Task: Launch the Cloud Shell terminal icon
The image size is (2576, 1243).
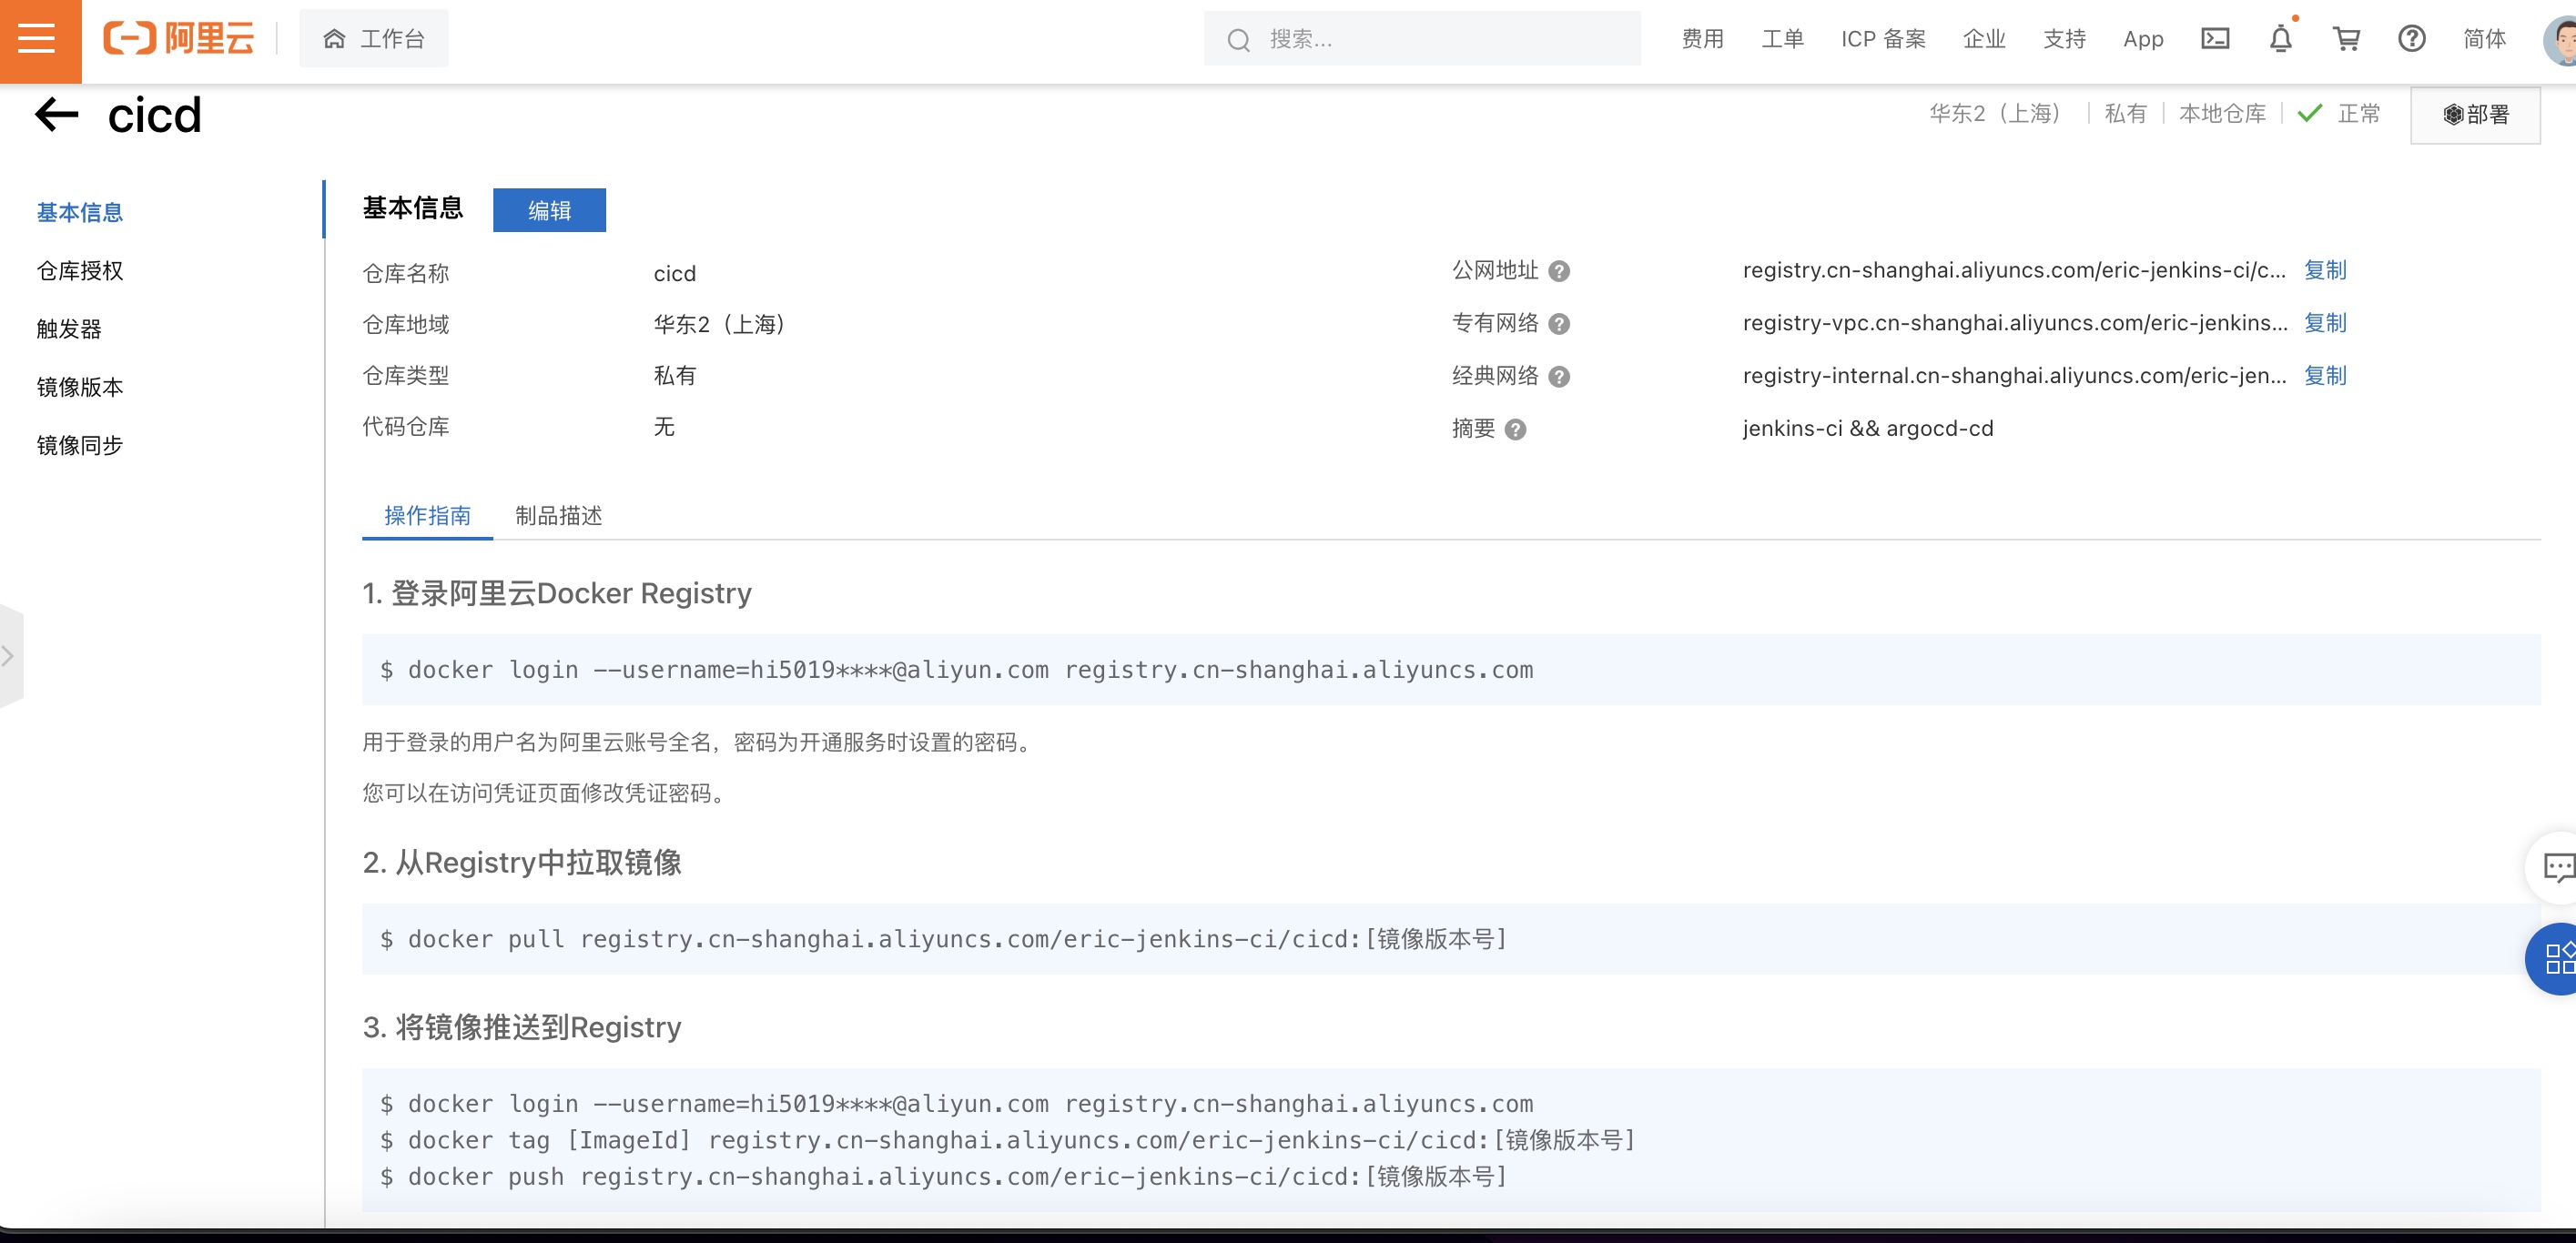Action: [x=2215, y=38]
